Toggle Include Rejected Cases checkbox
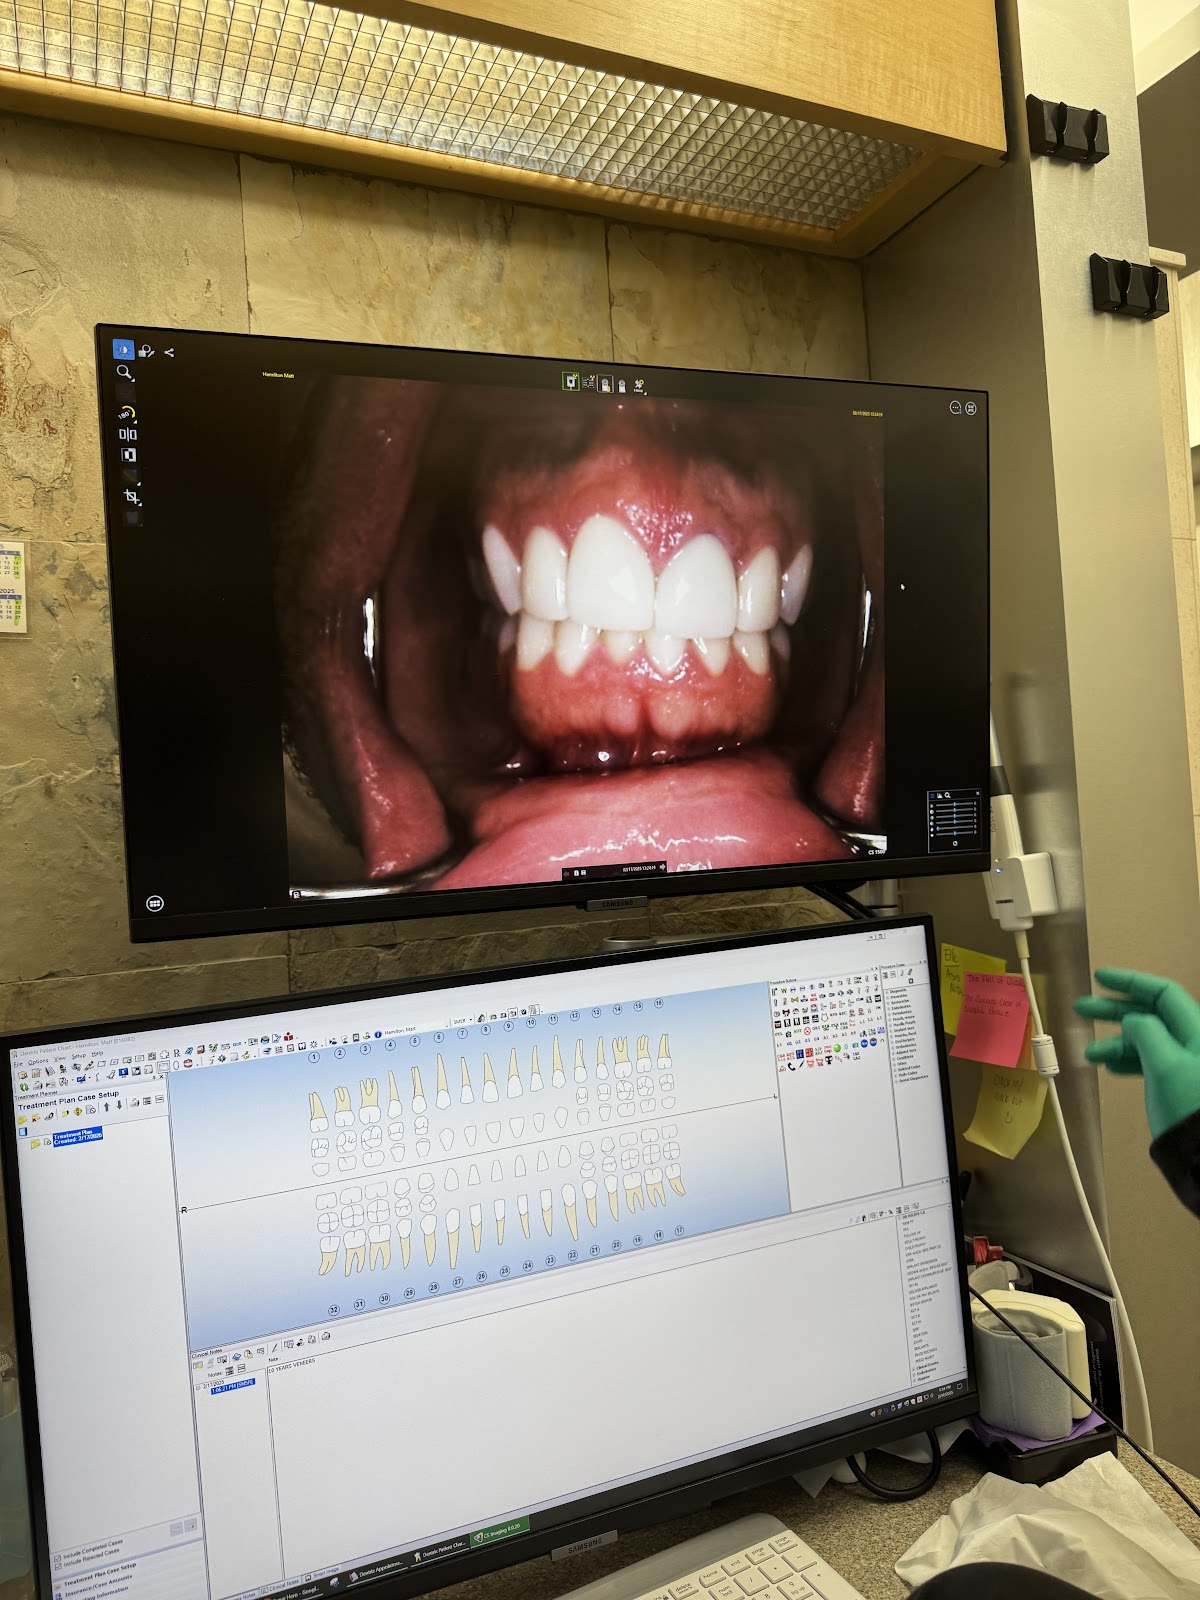1200x1600 pixels. pyautogui.click(x=57, y=1565)
